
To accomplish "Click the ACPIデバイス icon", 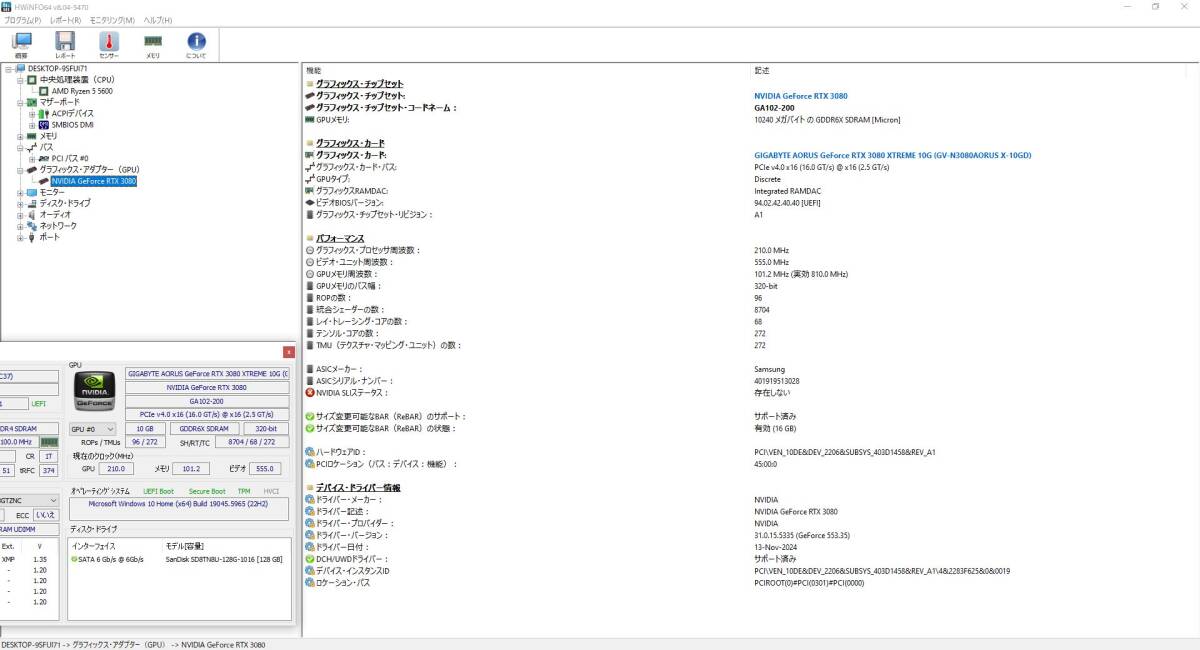I will (44, 113).
